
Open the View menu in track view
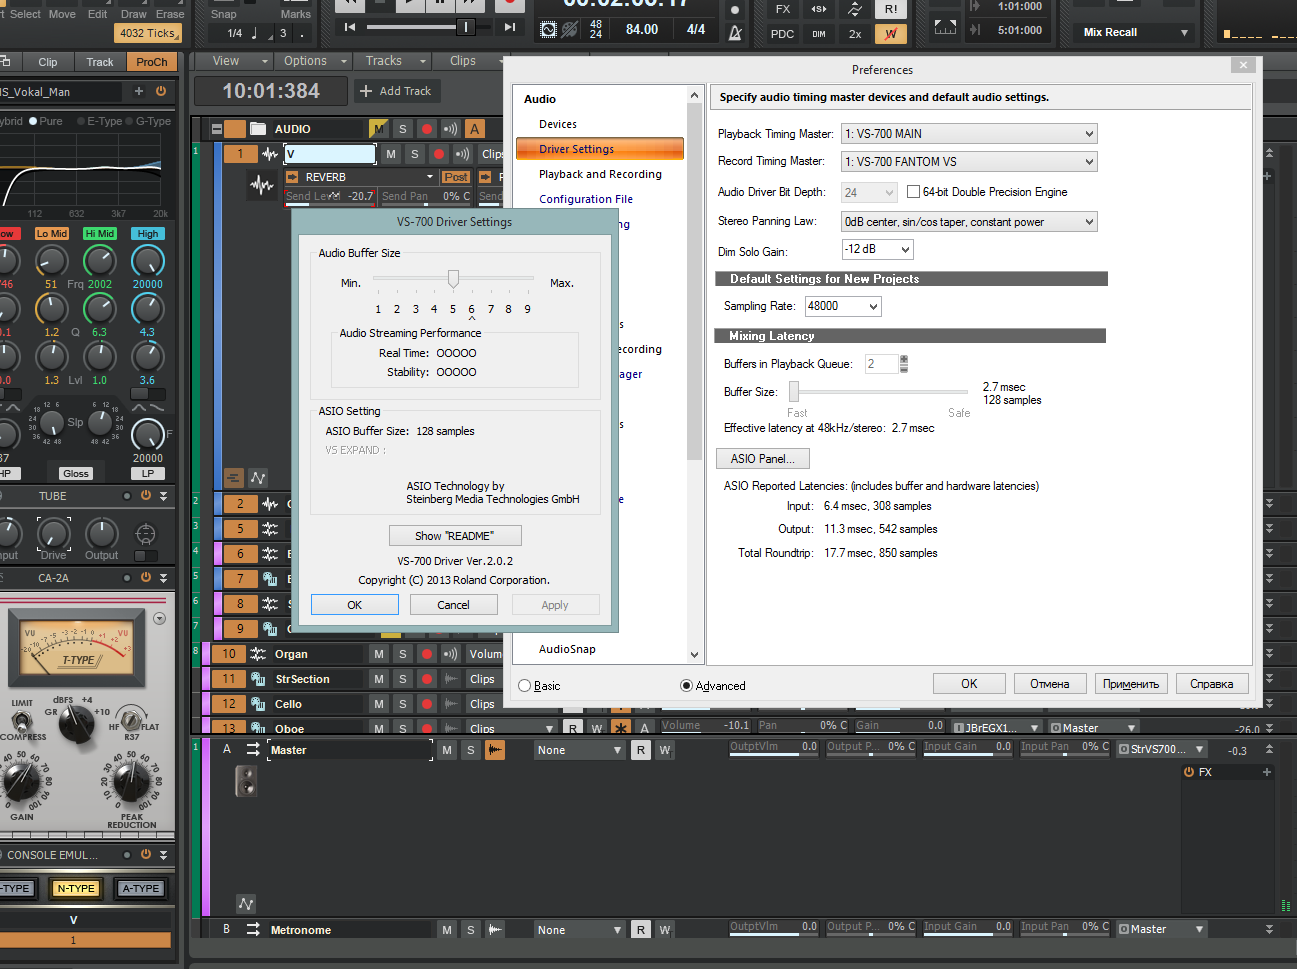tap(233, 61)
